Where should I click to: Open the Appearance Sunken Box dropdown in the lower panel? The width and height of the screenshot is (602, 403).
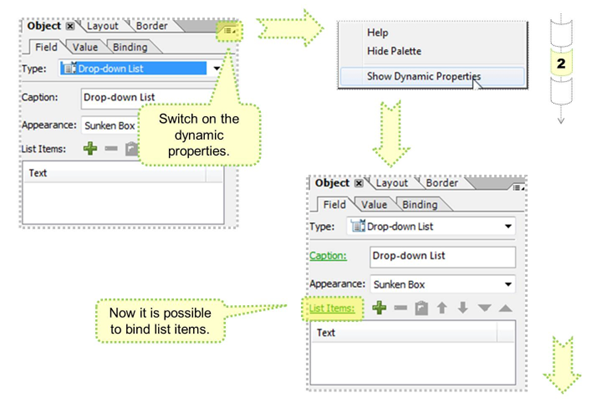click(x=508, y=283)
